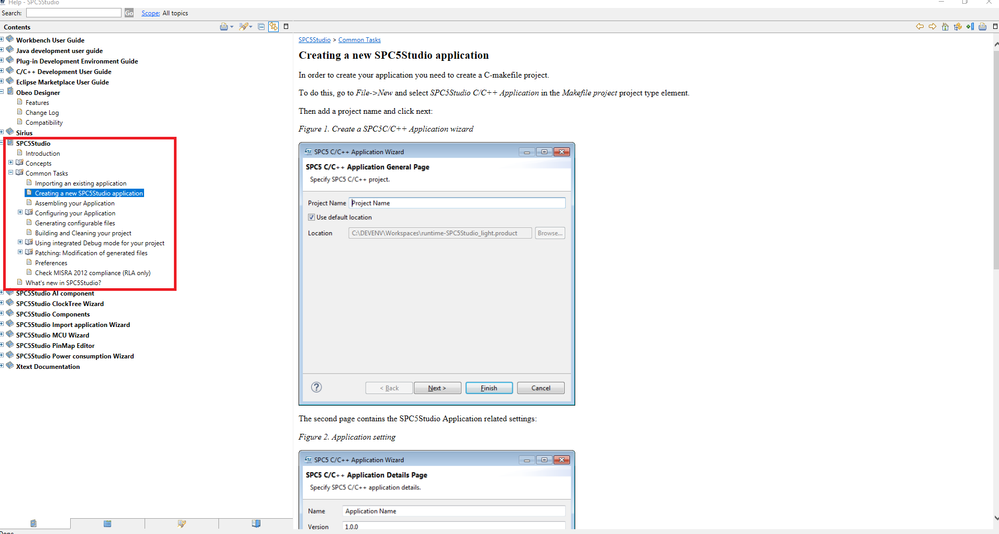Viewport: 999px width, 534px height.
Task: Collapse the Common Tasks tree node
Action: pos(11,173)
